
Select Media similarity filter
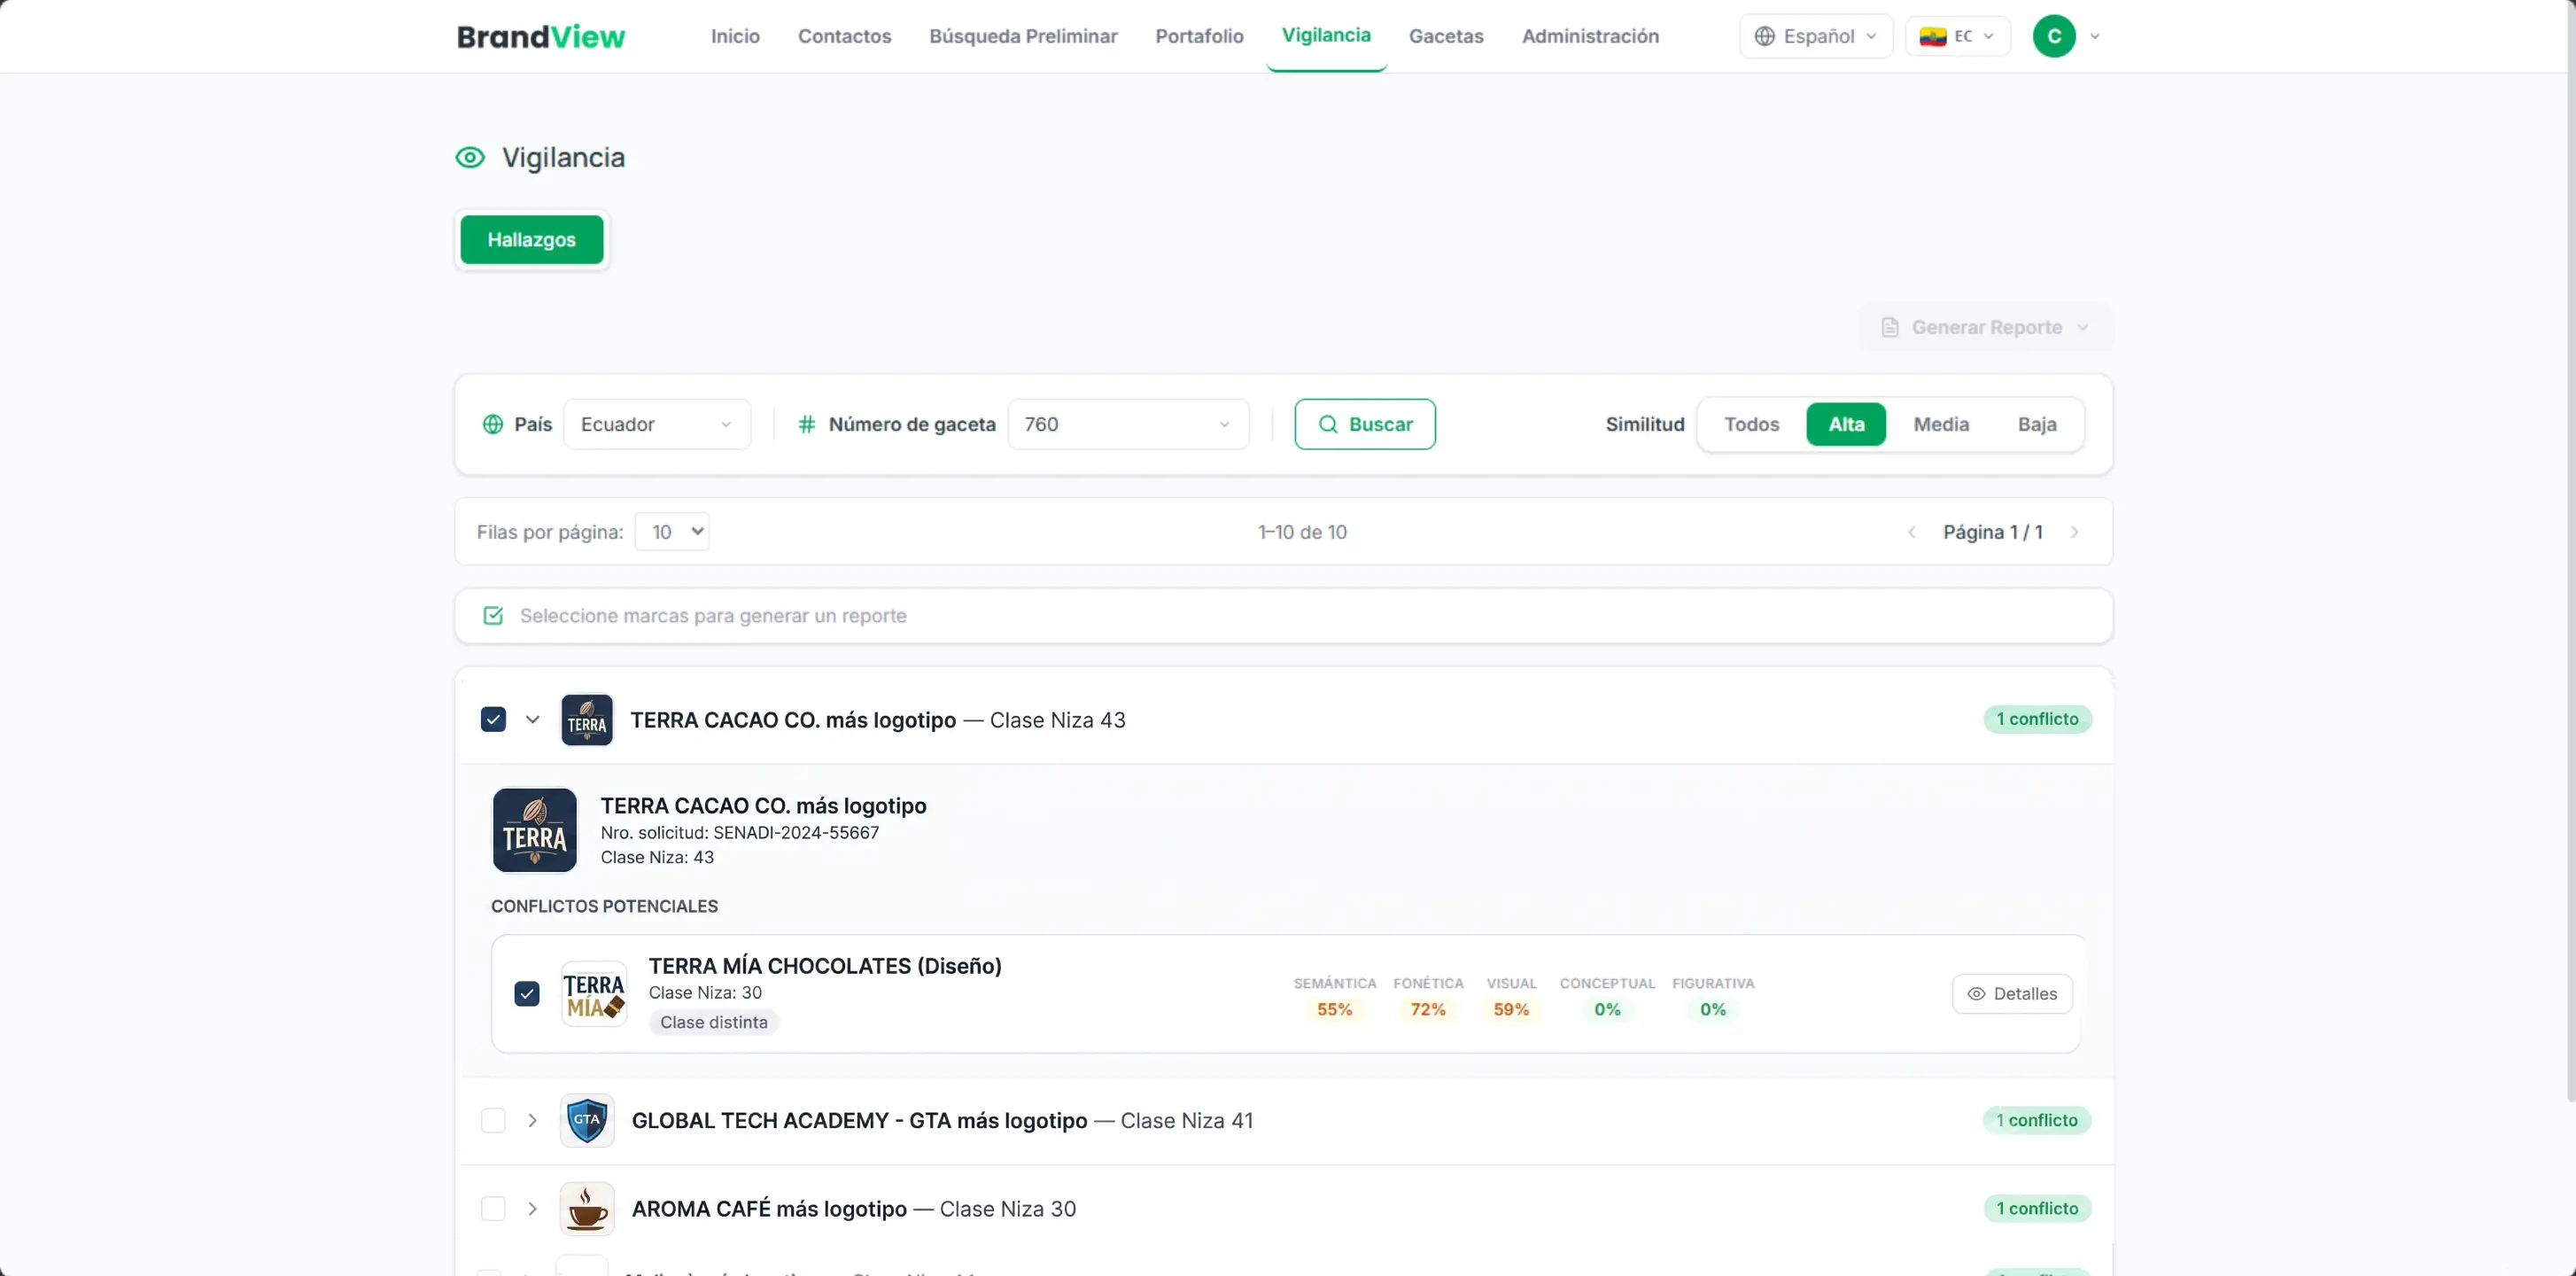[1941, 424]
